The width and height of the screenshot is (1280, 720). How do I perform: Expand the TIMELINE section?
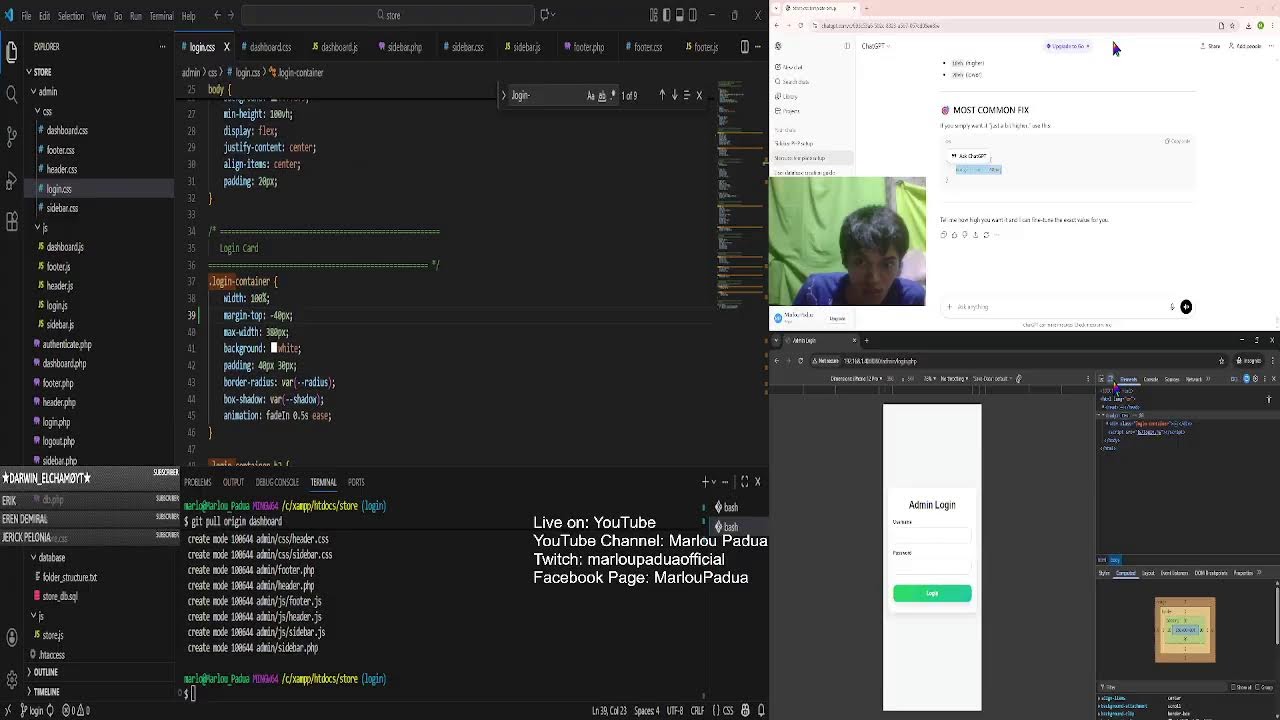[46, 691]
